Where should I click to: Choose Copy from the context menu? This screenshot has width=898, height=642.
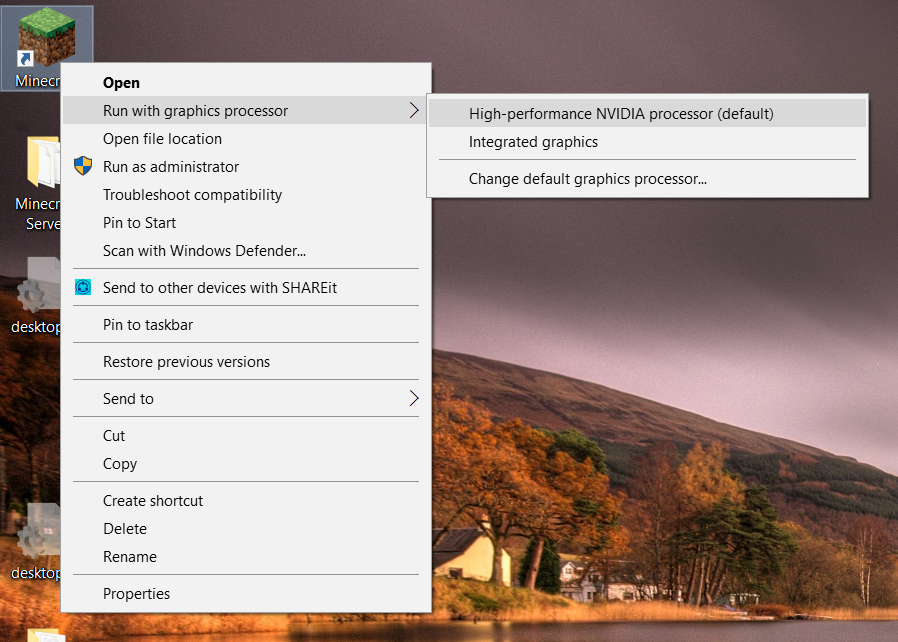[x=246, y=464]
